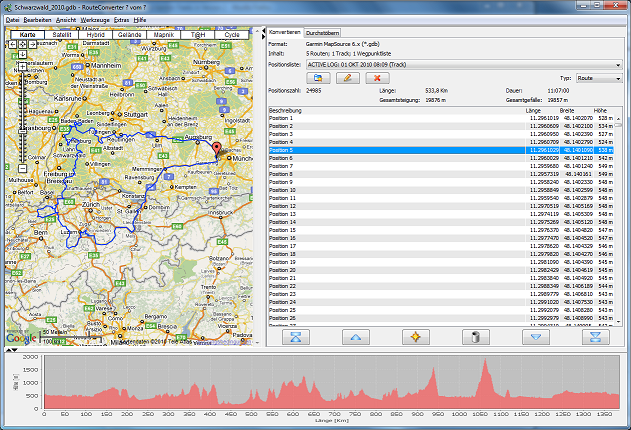Switch to the Durchstöbern tab

click(x=322, y=33)
